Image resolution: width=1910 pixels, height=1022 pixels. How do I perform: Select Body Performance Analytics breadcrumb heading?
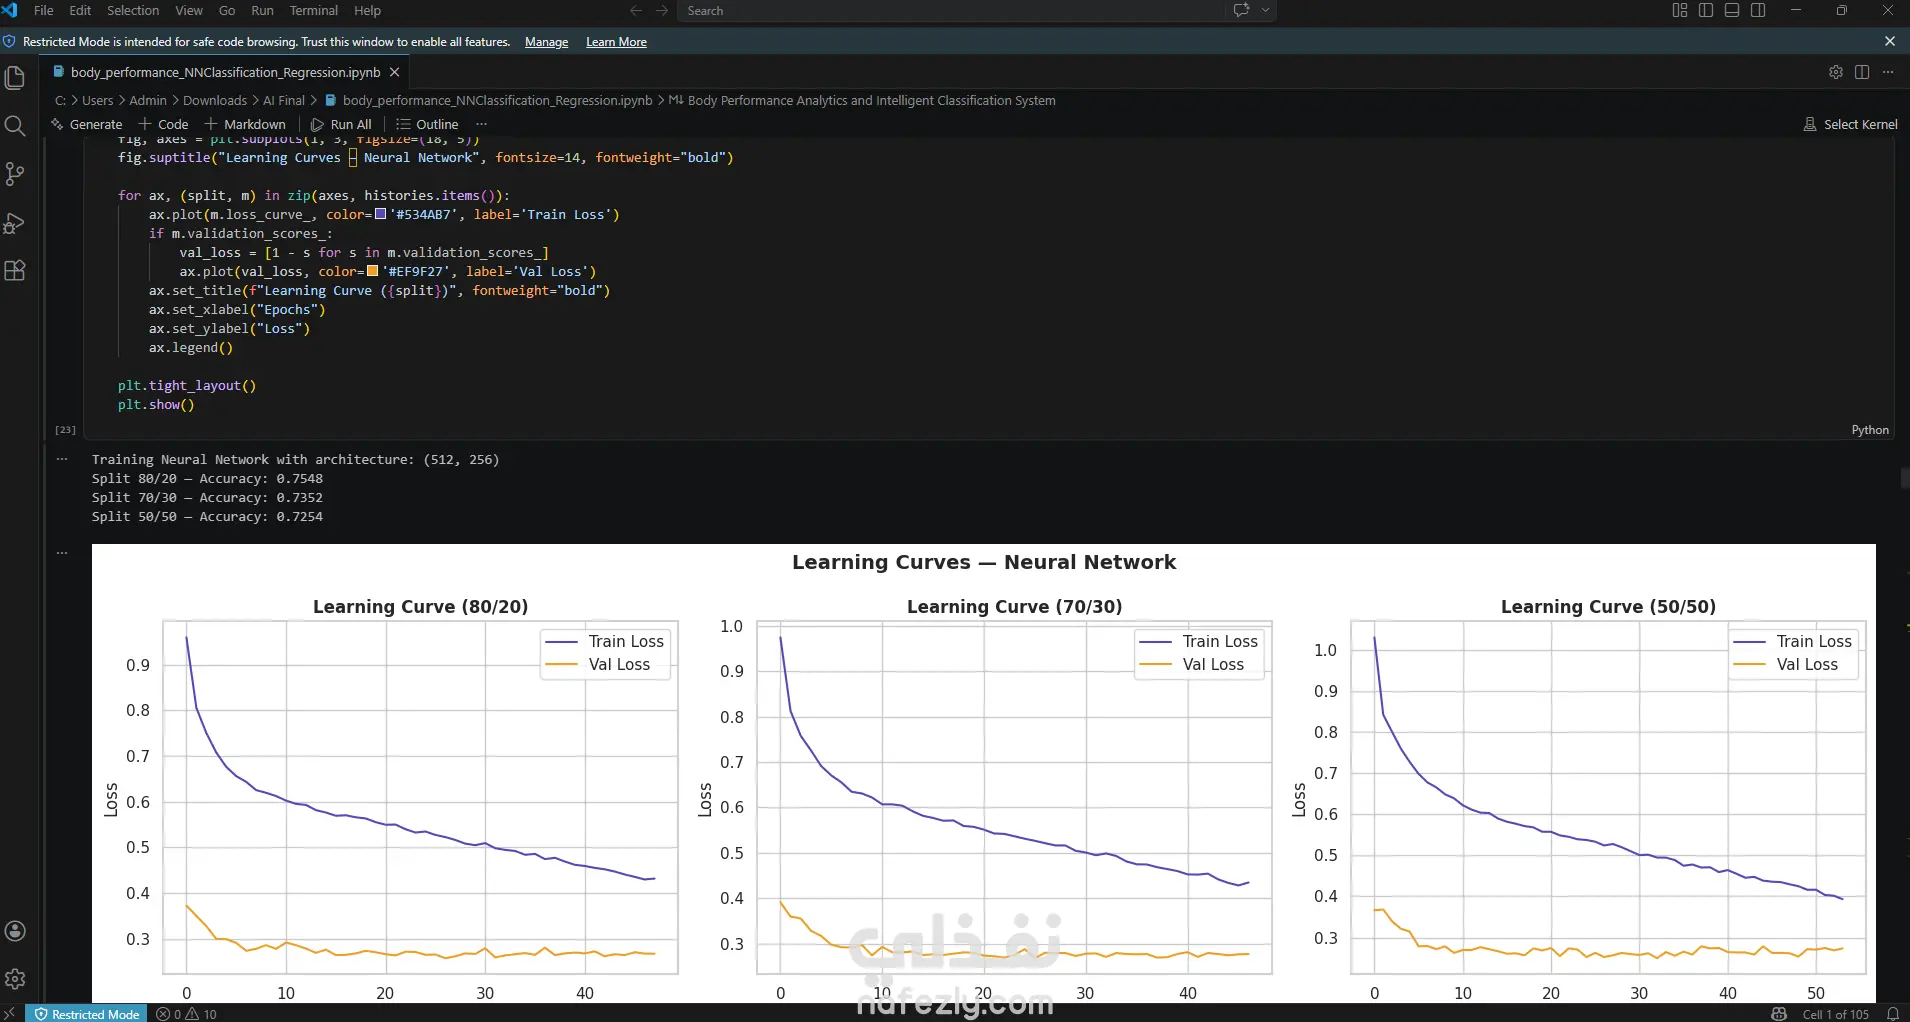862,100
